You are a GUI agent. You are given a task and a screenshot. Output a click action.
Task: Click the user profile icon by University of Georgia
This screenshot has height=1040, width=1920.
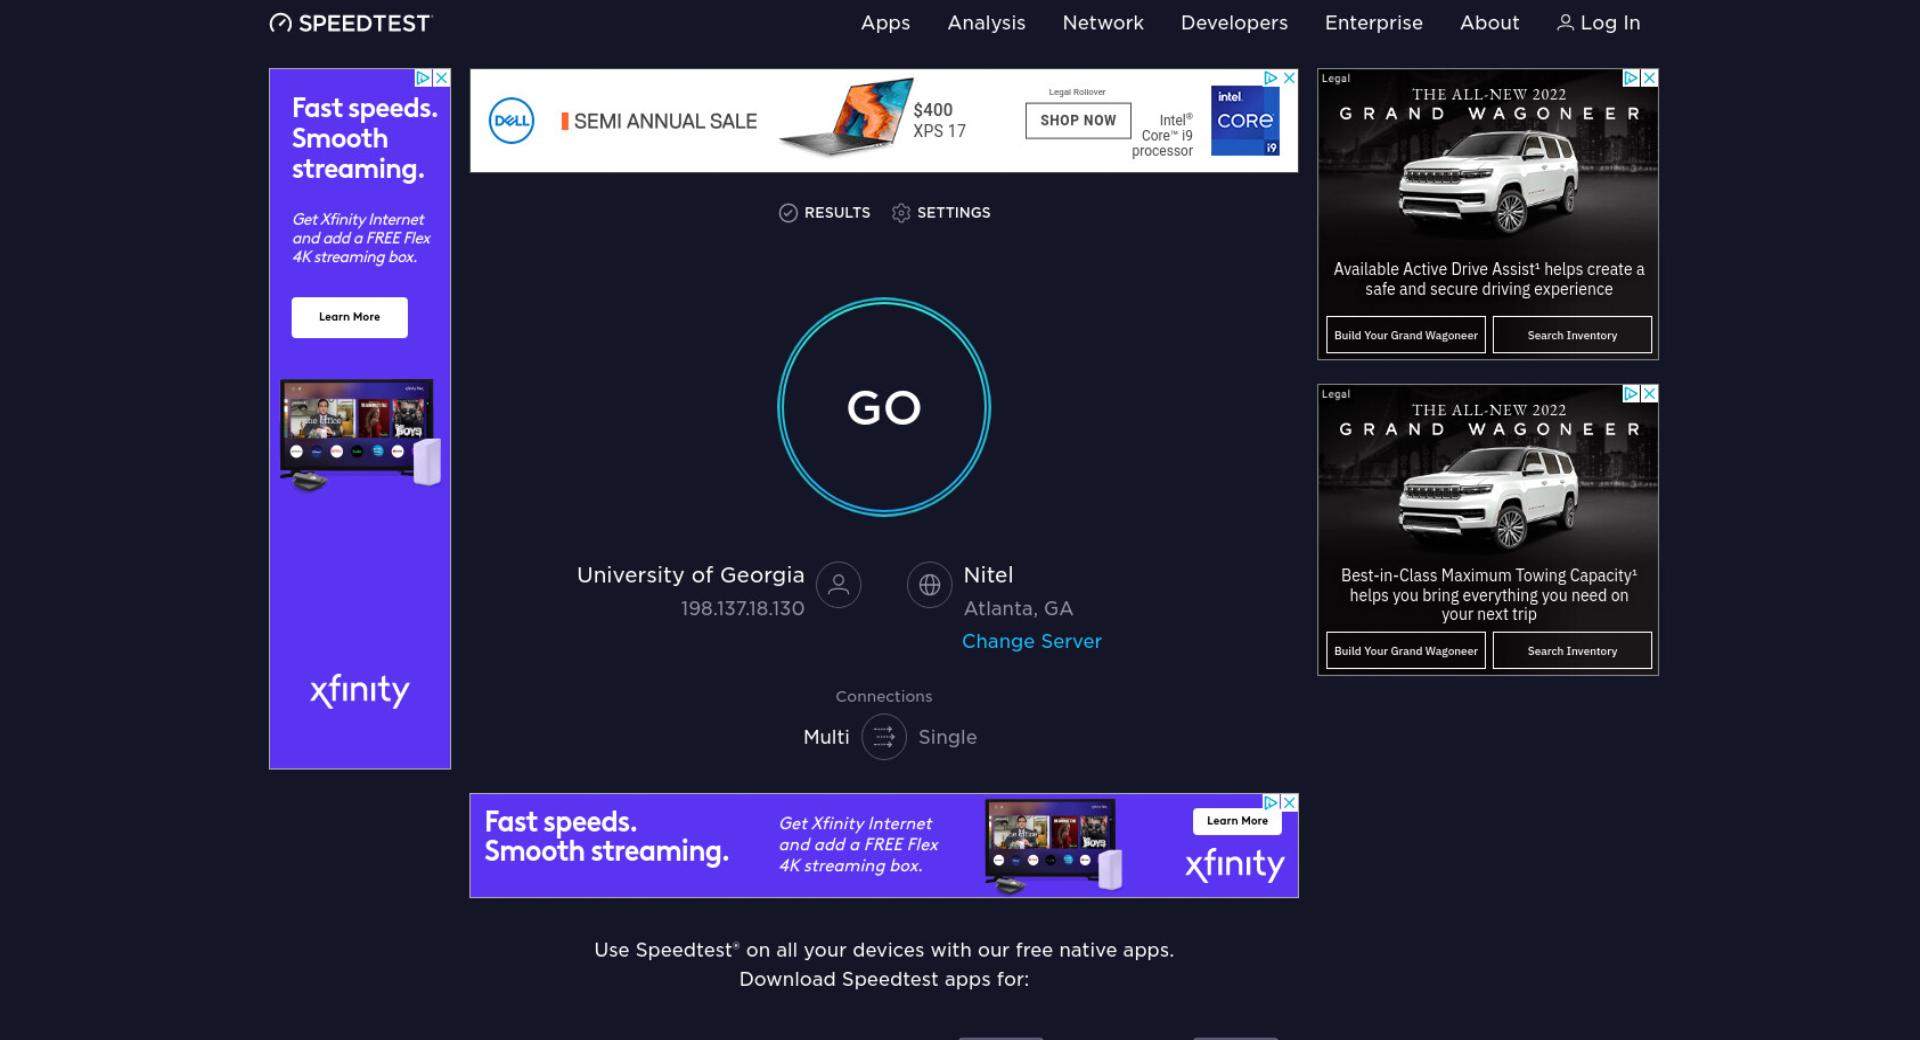click(838, 585)
